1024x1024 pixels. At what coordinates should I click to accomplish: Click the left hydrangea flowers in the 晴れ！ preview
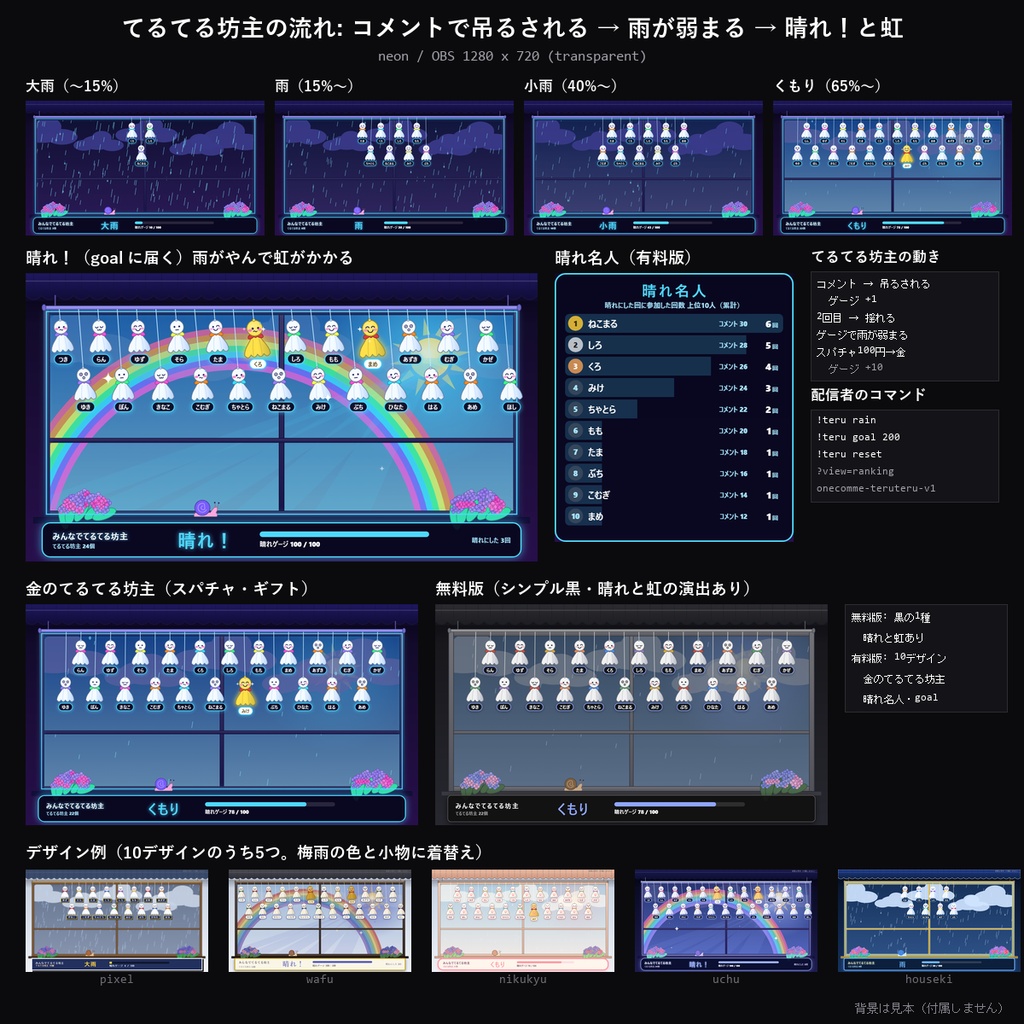[85, 506]
